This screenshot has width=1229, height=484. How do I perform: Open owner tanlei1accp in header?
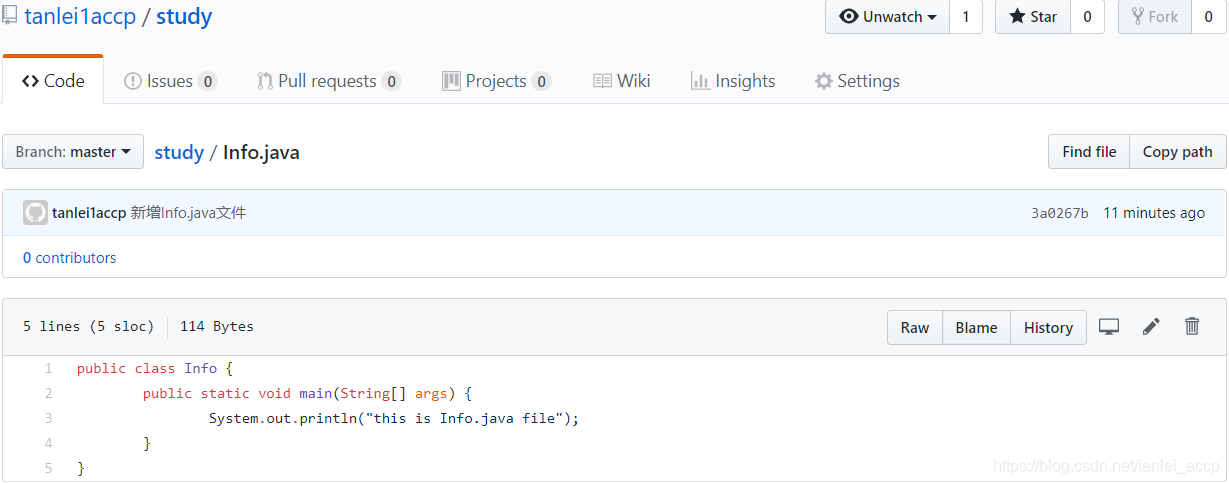tap(80, 16)
